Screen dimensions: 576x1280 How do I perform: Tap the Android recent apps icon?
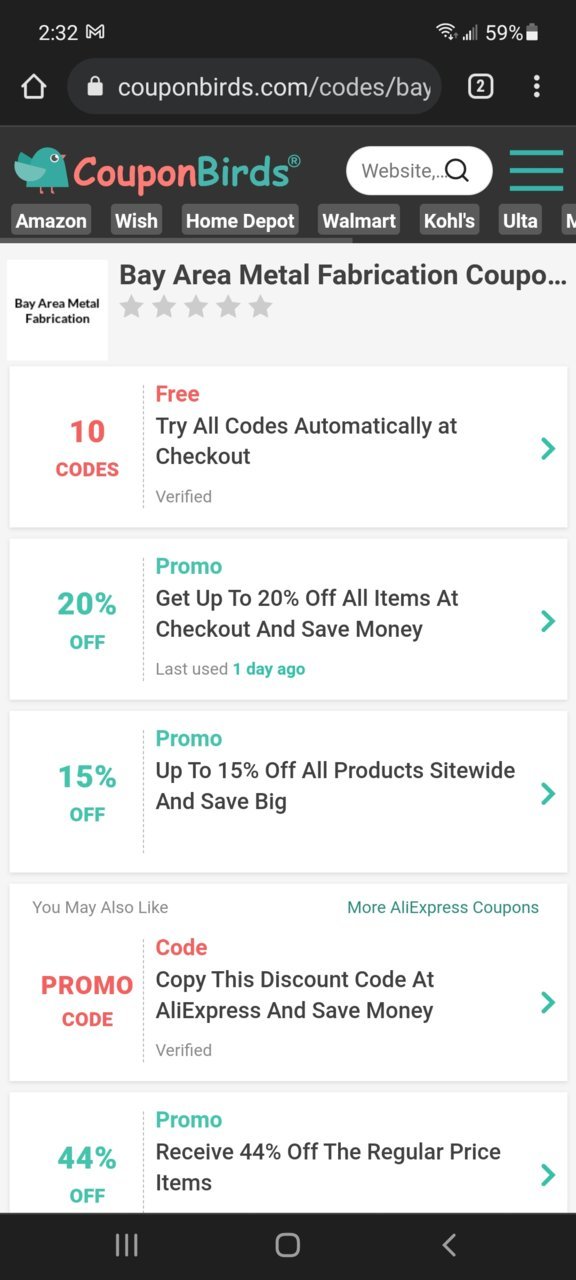point(126,1244)
